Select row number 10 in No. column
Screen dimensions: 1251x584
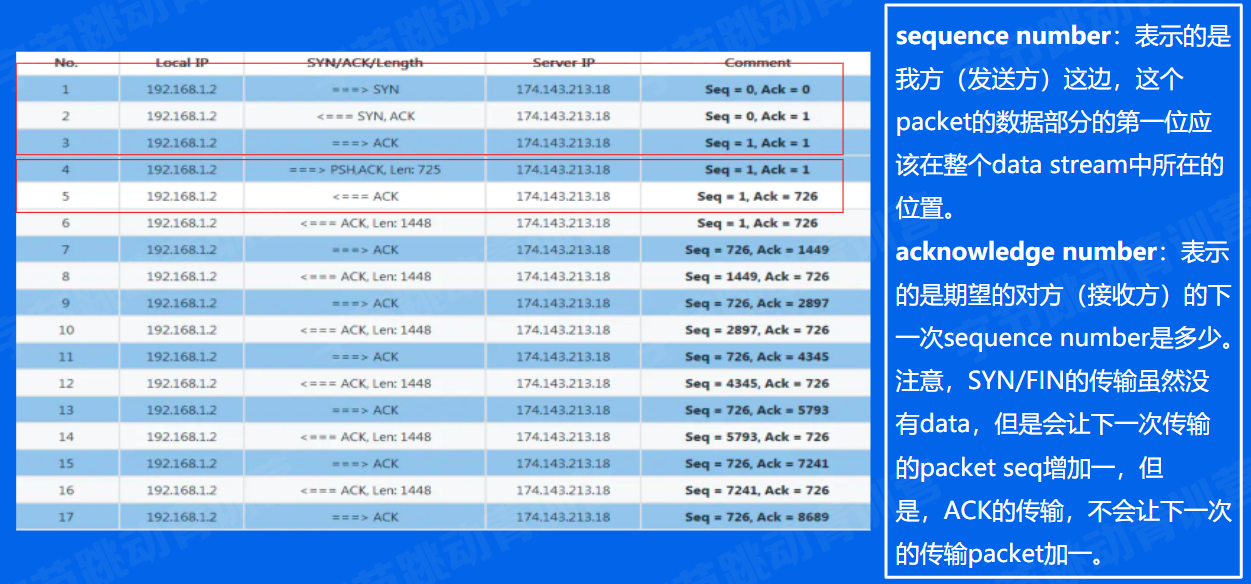[66, 330]
